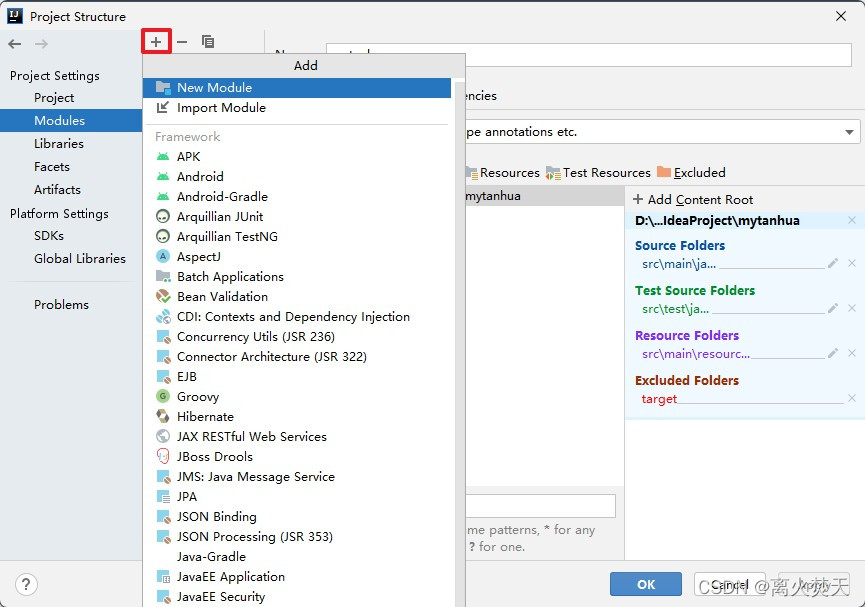Select New Module from Add menu

point(297,88)
